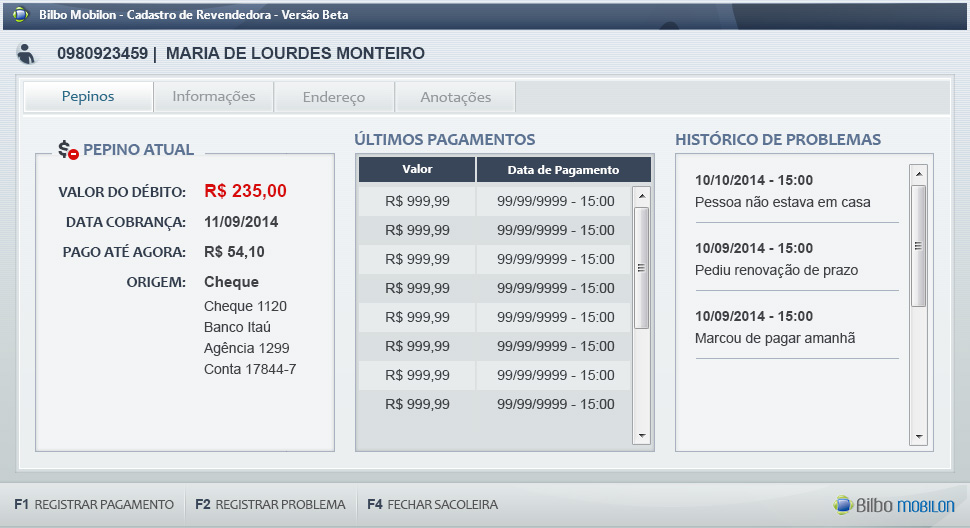Click the payments list scrollbar thumb
970x528 pixels.
coord(642,267)
